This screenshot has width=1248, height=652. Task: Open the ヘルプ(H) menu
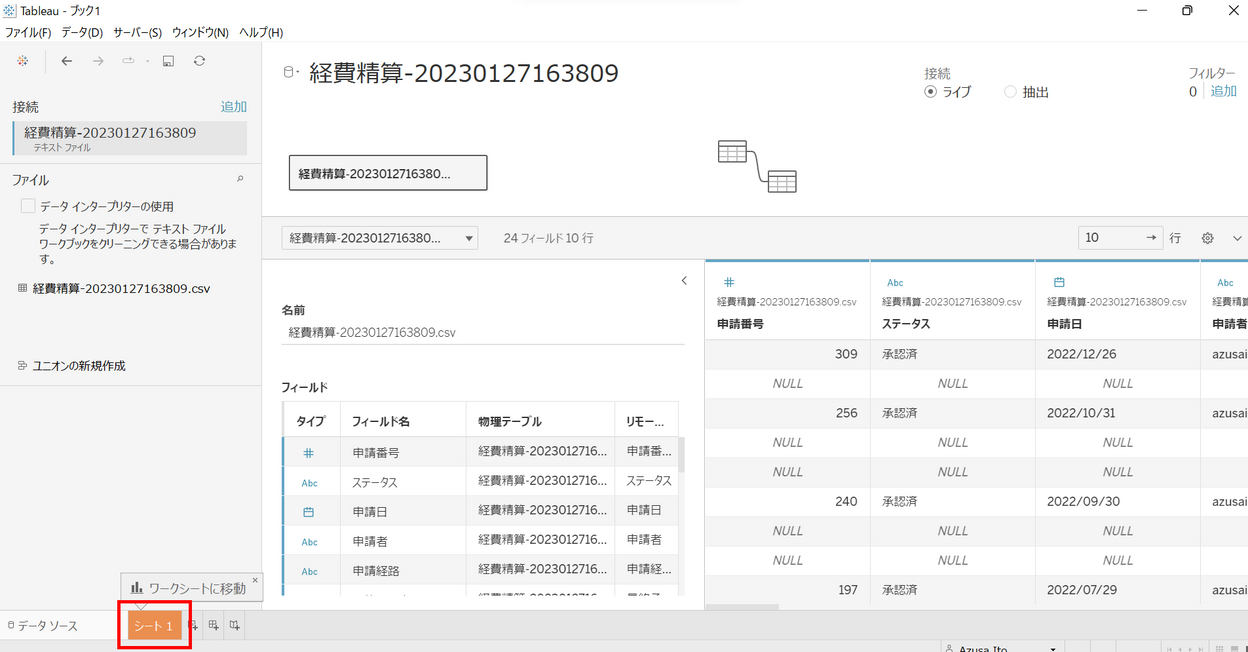point(261,33)
